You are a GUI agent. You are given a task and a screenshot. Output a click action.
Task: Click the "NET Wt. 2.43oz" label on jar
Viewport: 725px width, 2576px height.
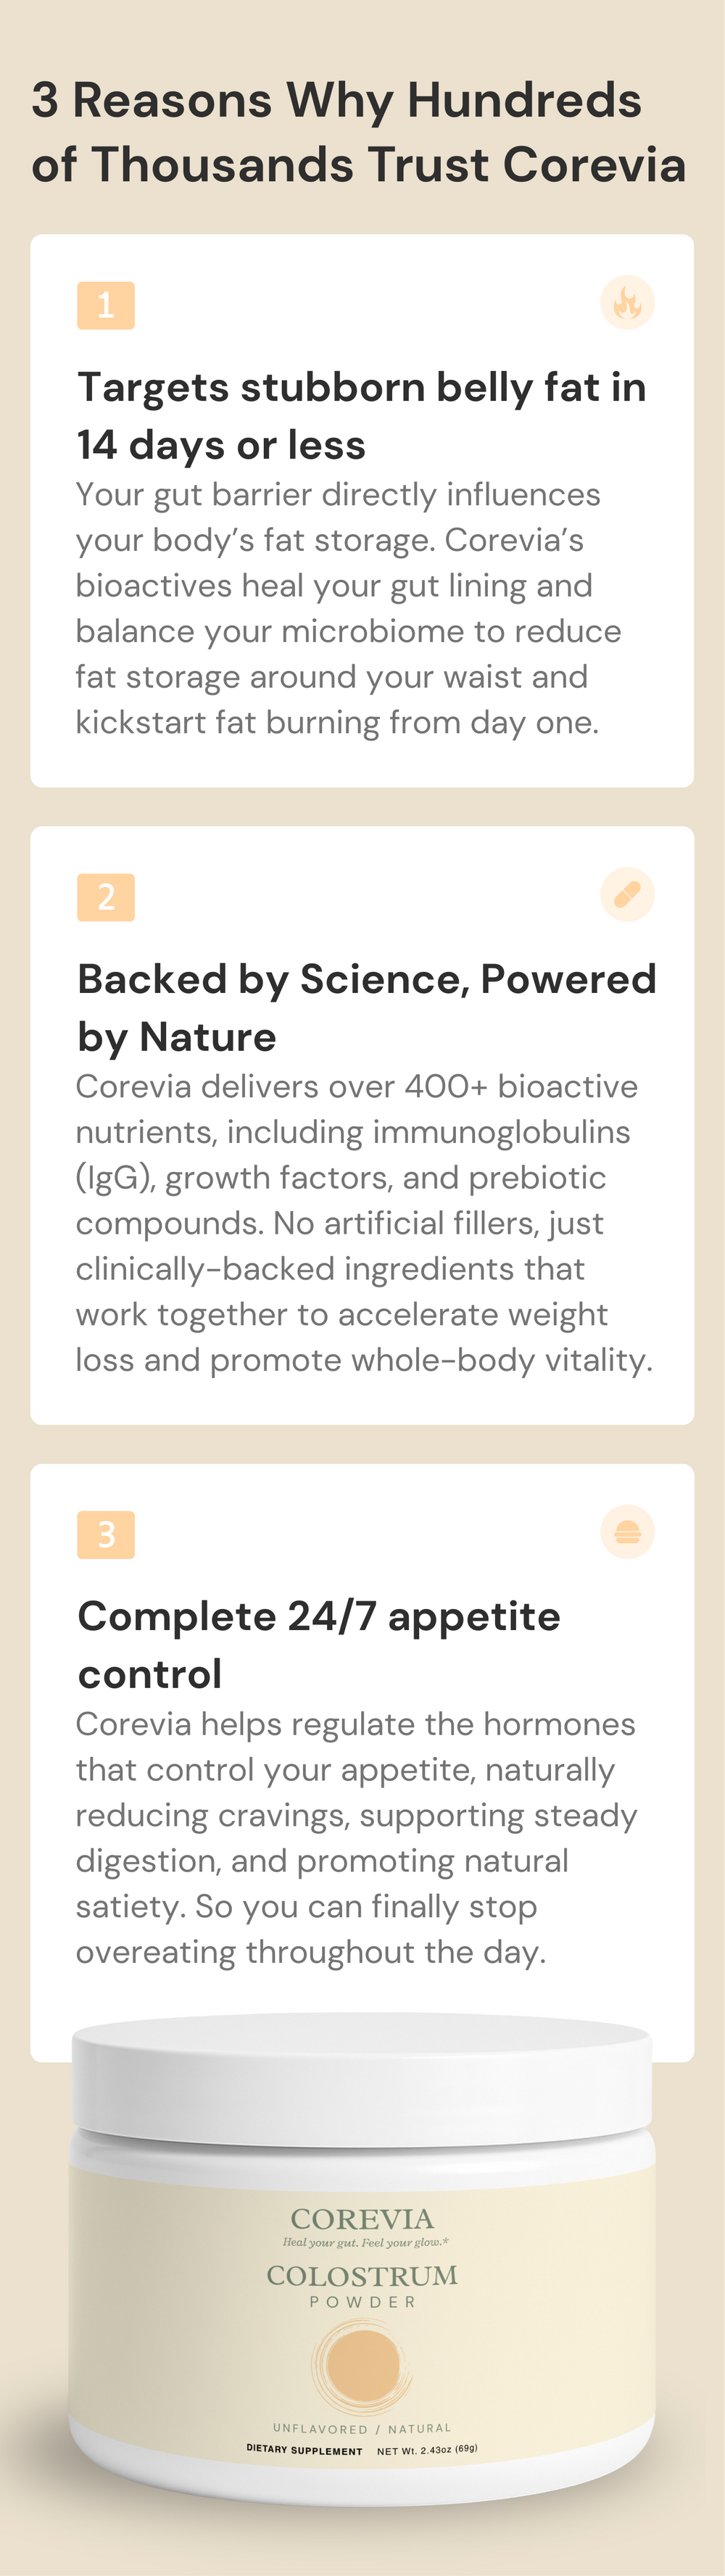(x=427, y=2450)
